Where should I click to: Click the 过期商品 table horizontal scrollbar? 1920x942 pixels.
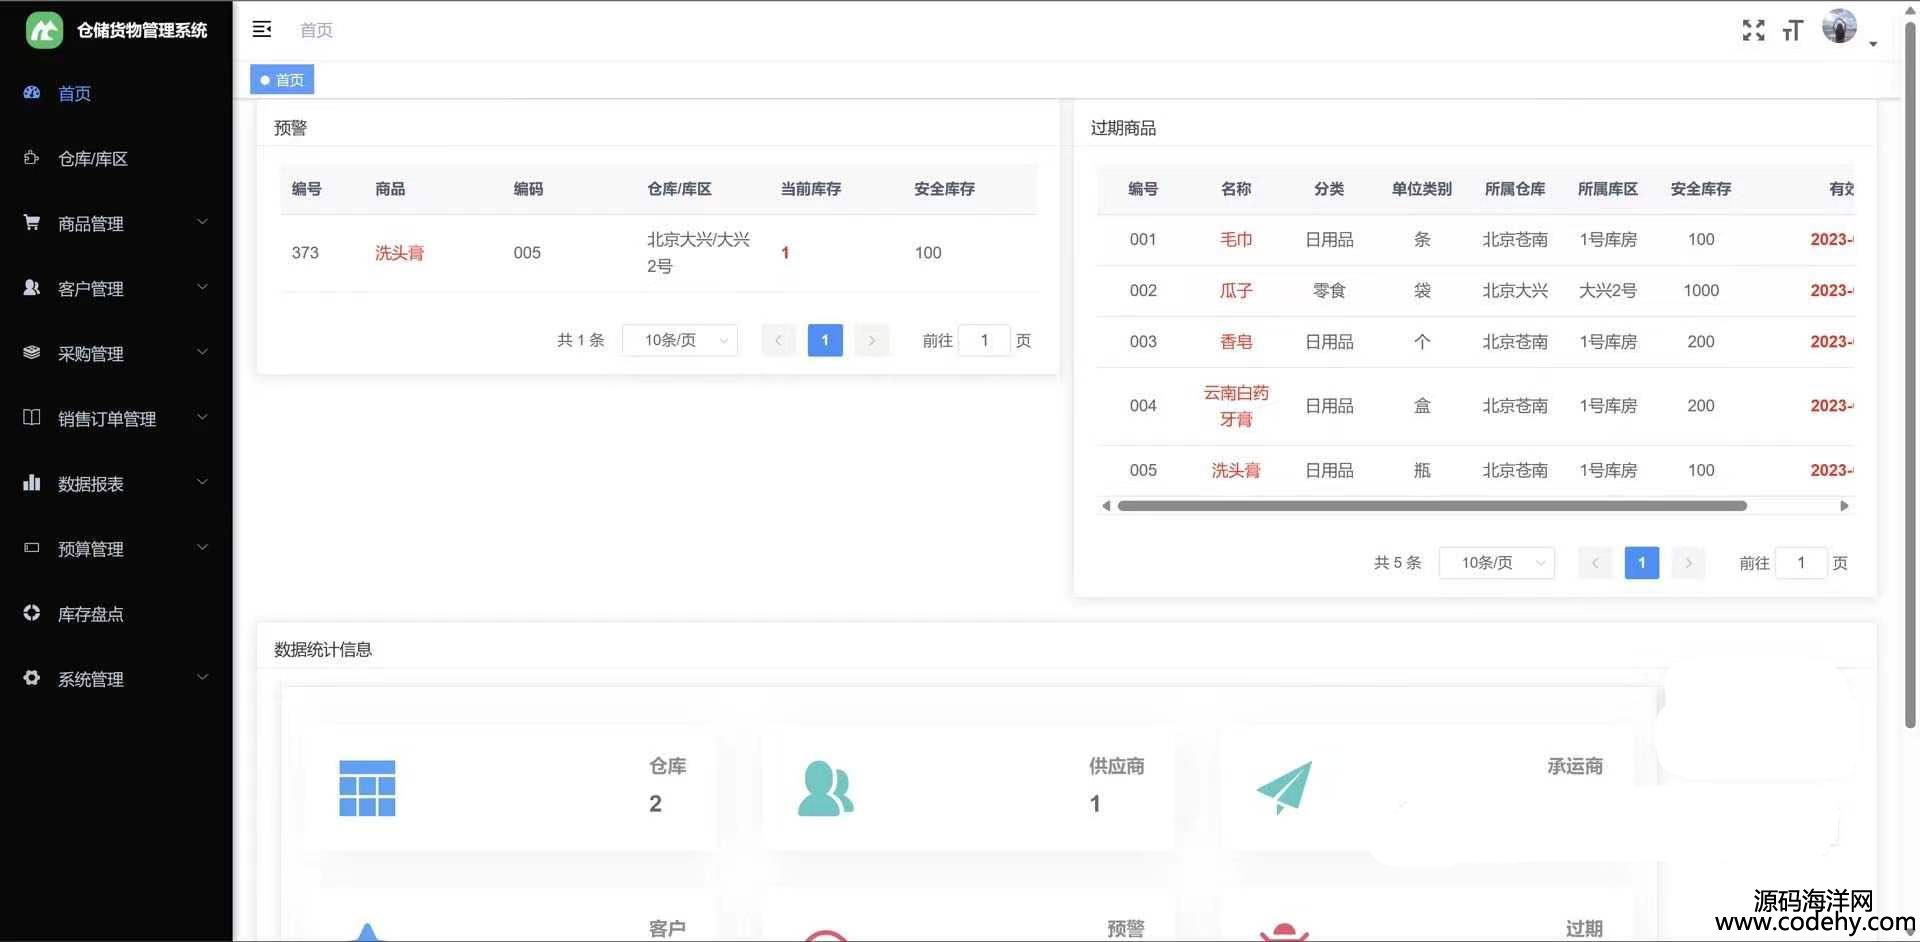[1432, 506]
